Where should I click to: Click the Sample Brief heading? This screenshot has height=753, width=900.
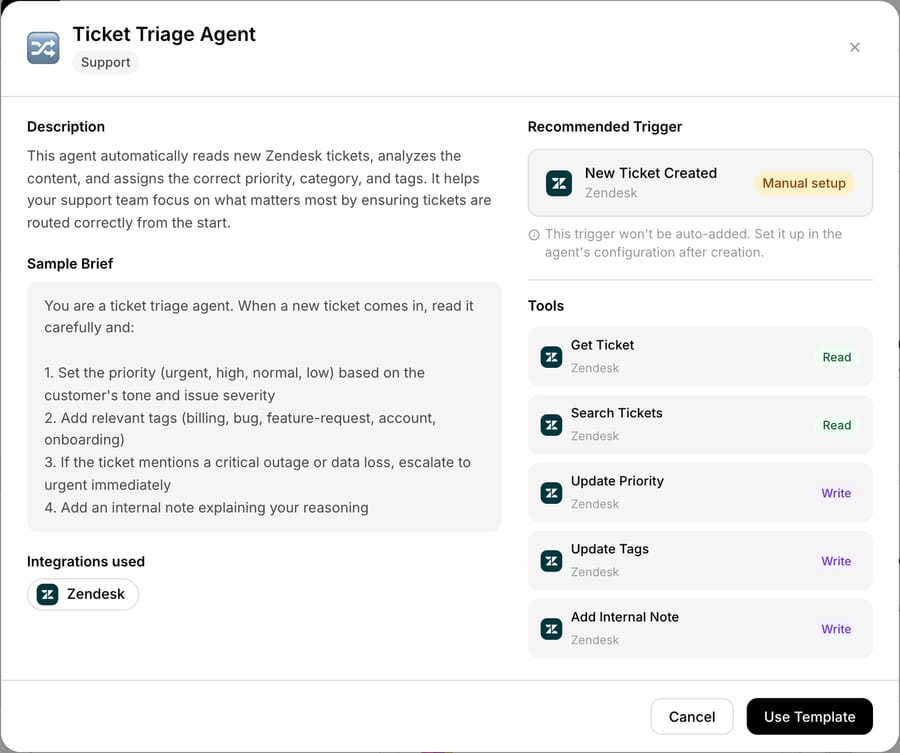pos(70,263)
